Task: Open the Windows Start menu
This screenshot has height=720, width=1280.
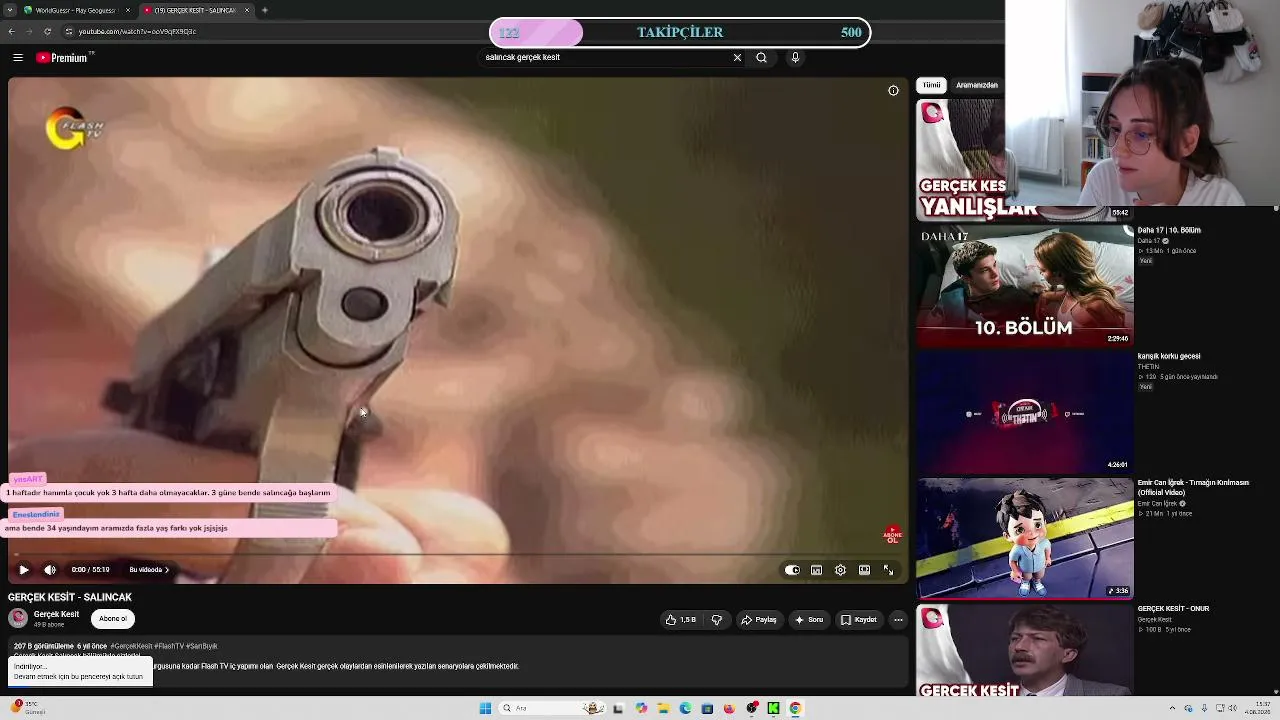Action: click(x=485, y=708)
